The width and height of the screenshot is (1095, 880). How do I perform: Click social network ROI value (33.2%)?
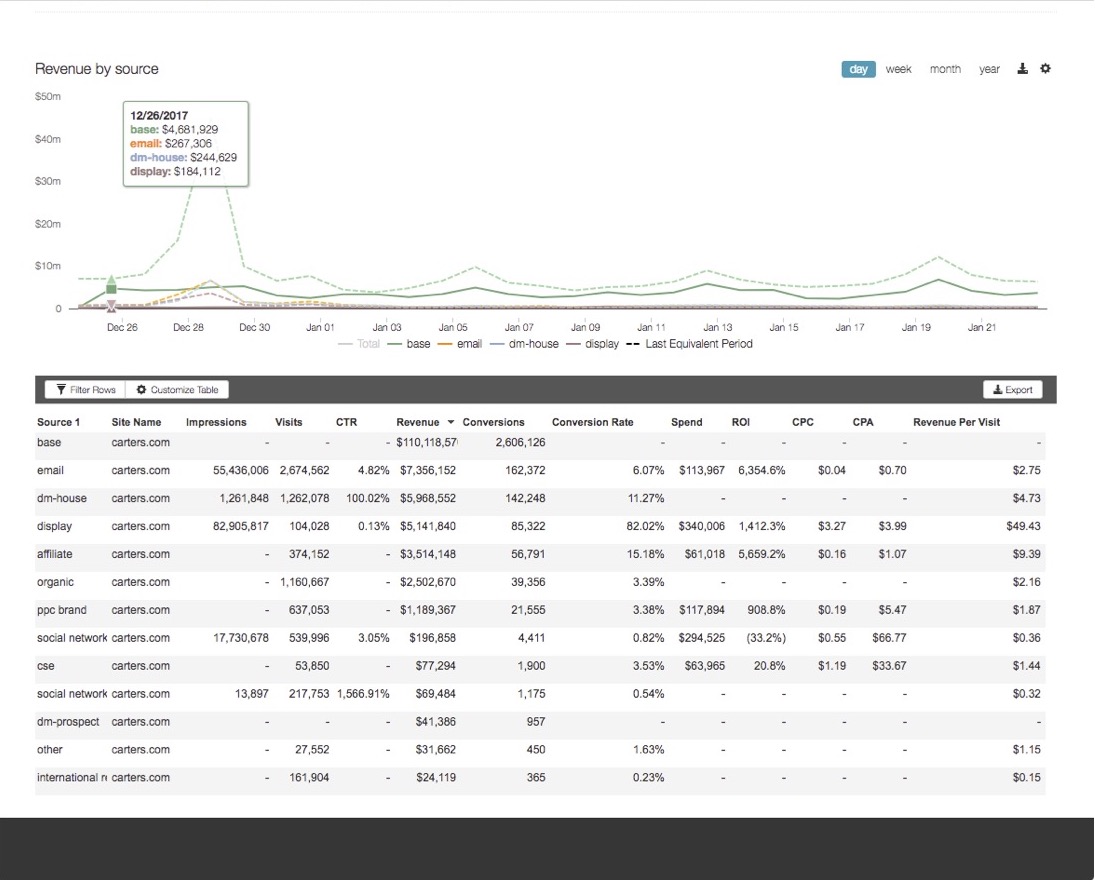[766, 638]
